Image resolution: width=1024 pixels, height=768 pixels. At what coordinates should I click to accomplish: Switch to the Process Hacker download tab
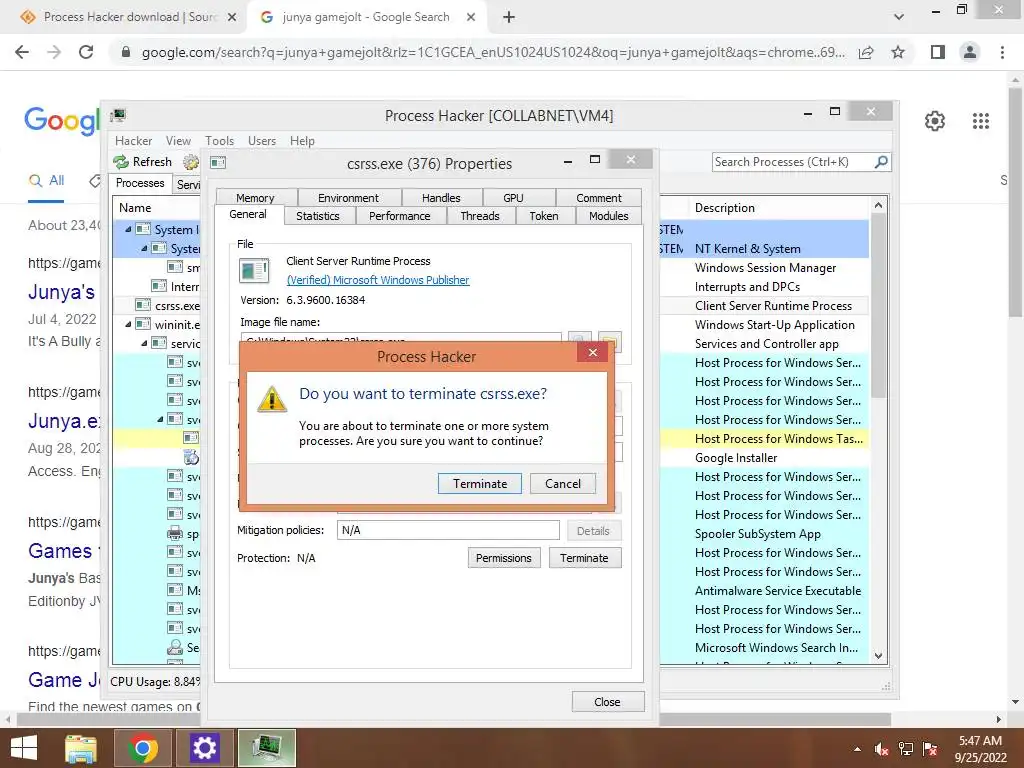pos(127,17)
